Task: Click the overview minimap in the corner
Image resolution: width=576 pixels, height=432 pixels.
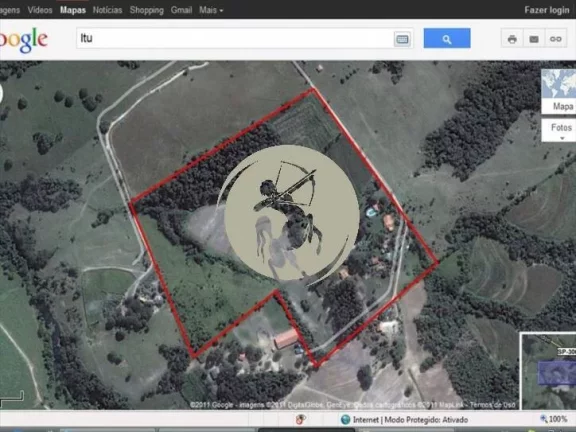Action: point(548,370)
